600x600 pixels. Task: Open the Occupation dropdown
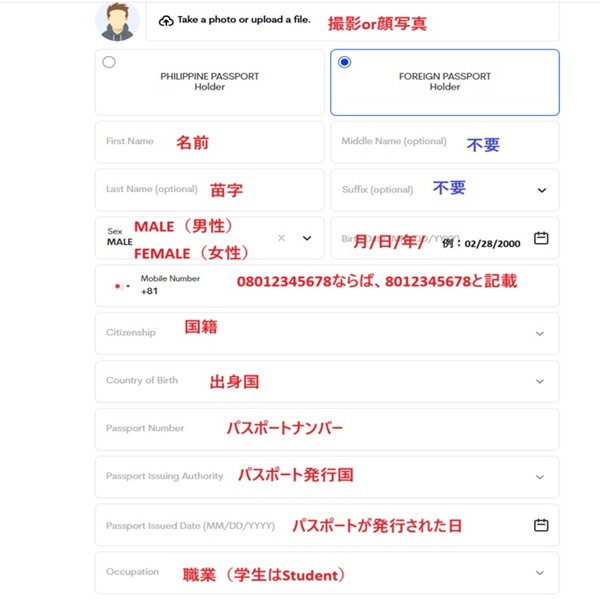[x=541, y=573]
